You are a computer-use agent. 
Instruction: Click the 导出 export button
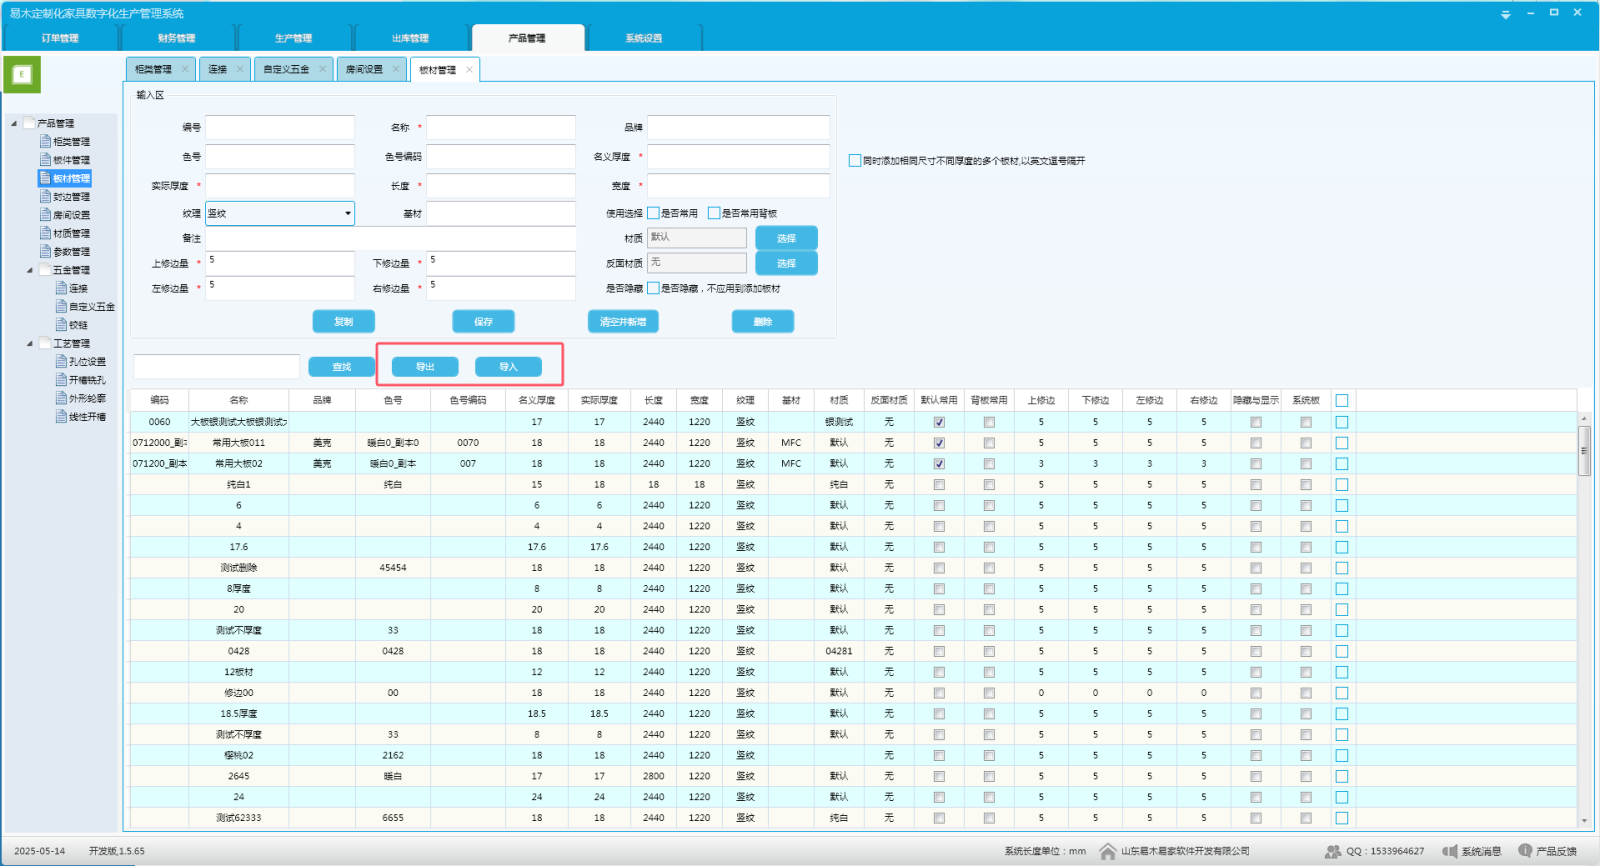pos(425,367)
